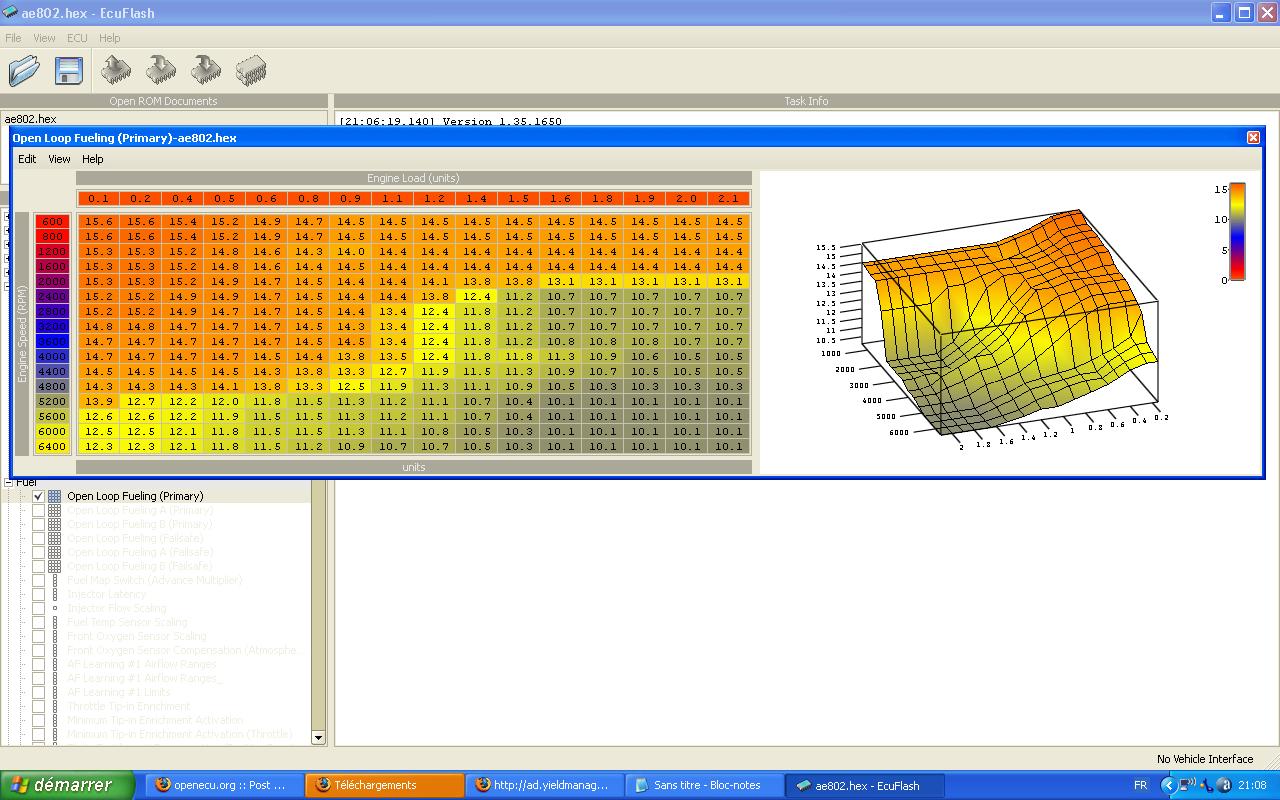Click the table icon beside Open Loop Fueling (Primary)
The width and height of the screenshot is (1280, 800).
tap(55, 496)
